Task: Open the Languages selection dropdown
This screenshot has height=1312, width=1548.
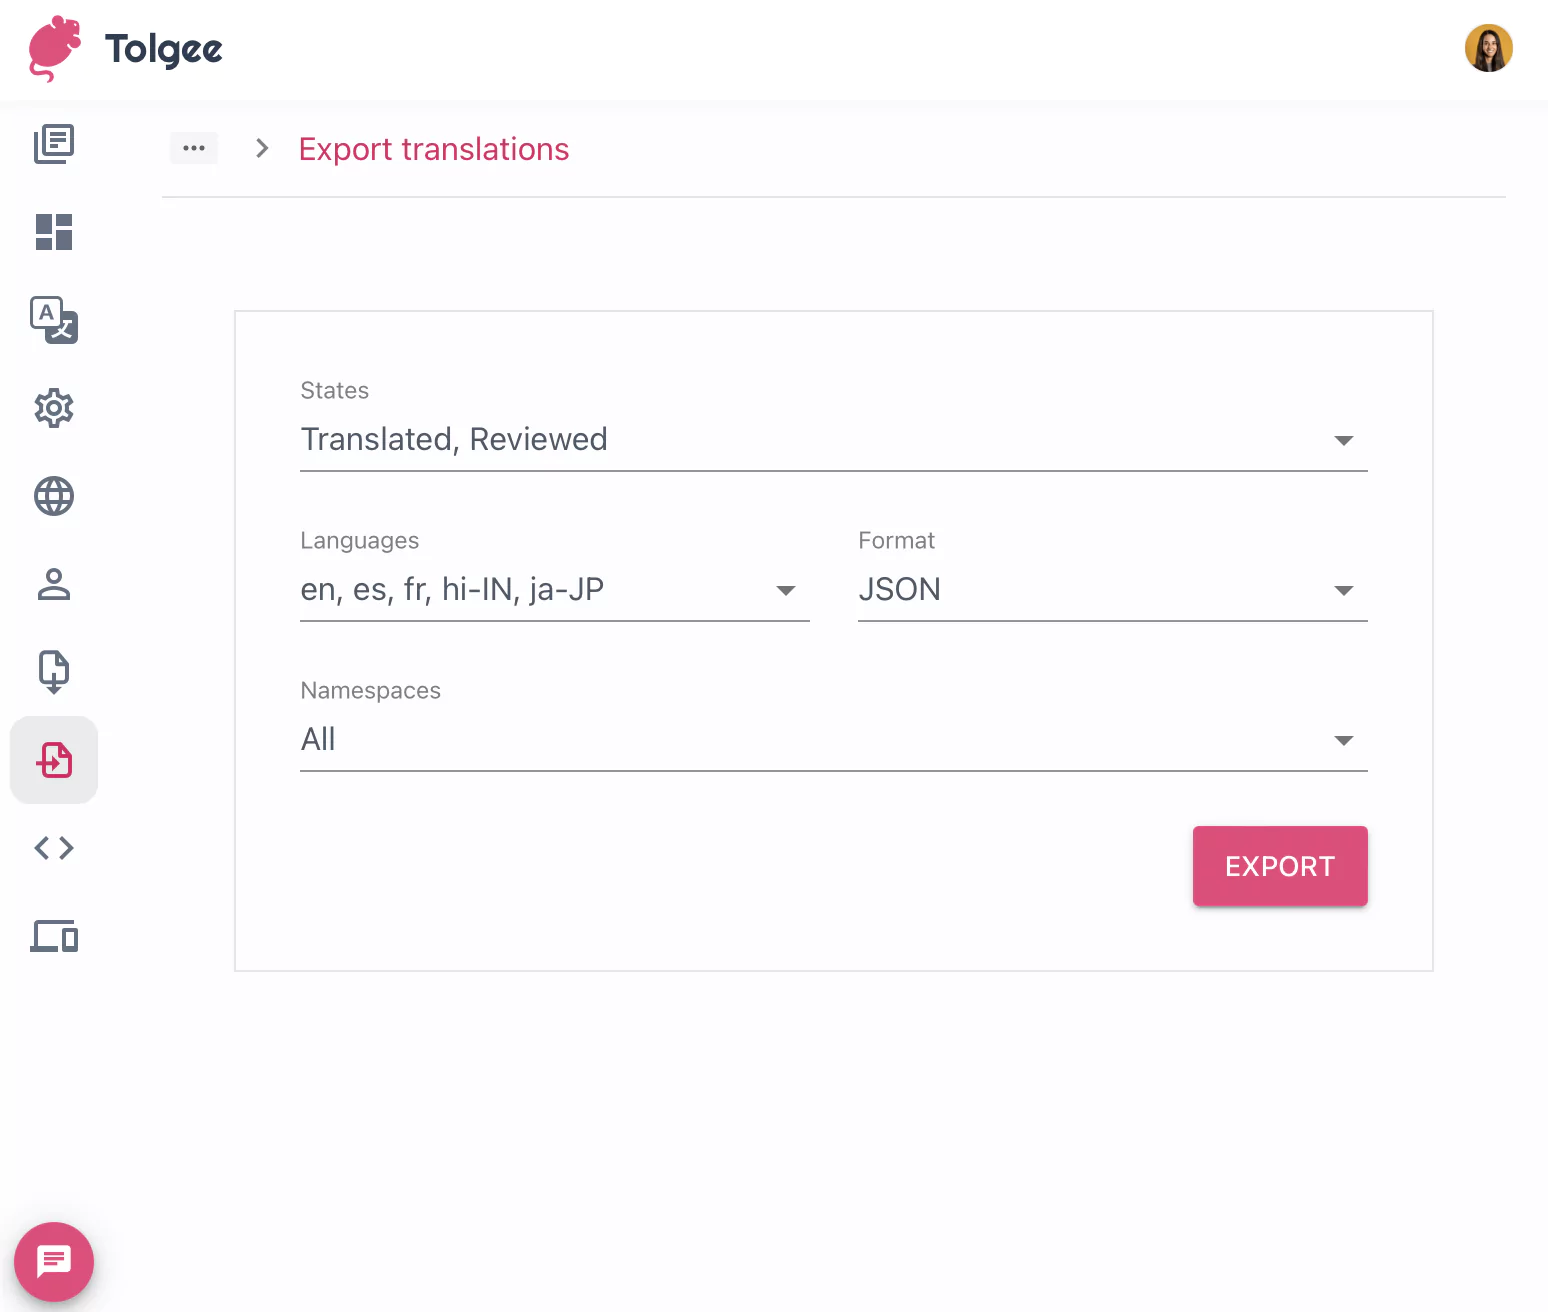Action: (x=786, y=590)
